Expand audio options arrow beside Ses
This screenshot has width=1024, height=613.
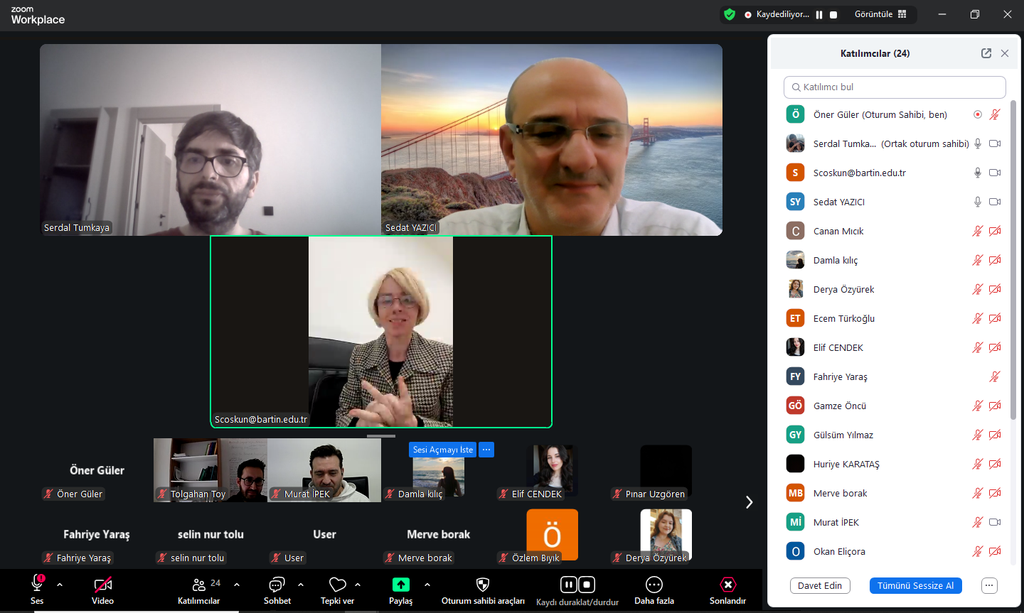click(60, 584)
